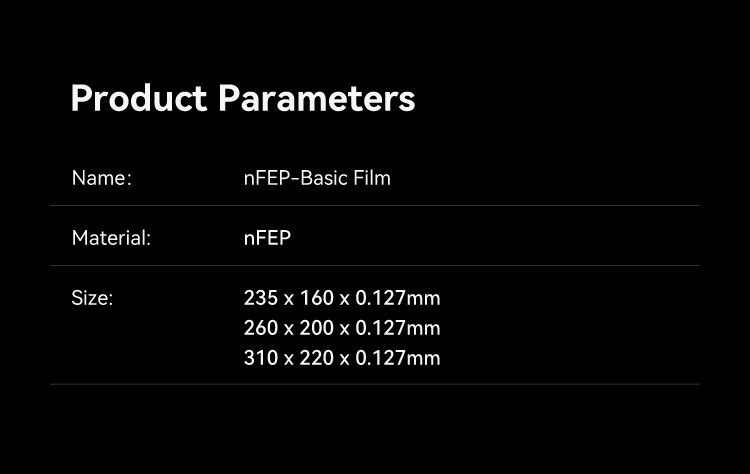This screenshot has width=750, height=474.
Task: Click the "Material:" label
Action: [111, 238]
